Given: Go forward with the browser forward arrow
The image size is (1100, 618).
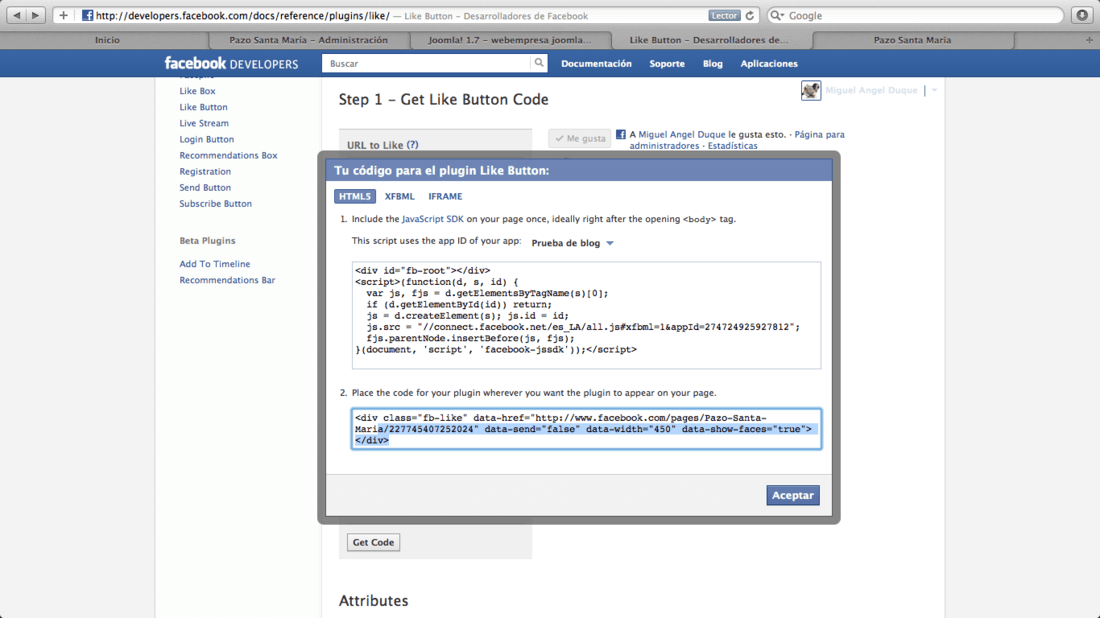Looking at the screenshot, I should tap(35, 15).
